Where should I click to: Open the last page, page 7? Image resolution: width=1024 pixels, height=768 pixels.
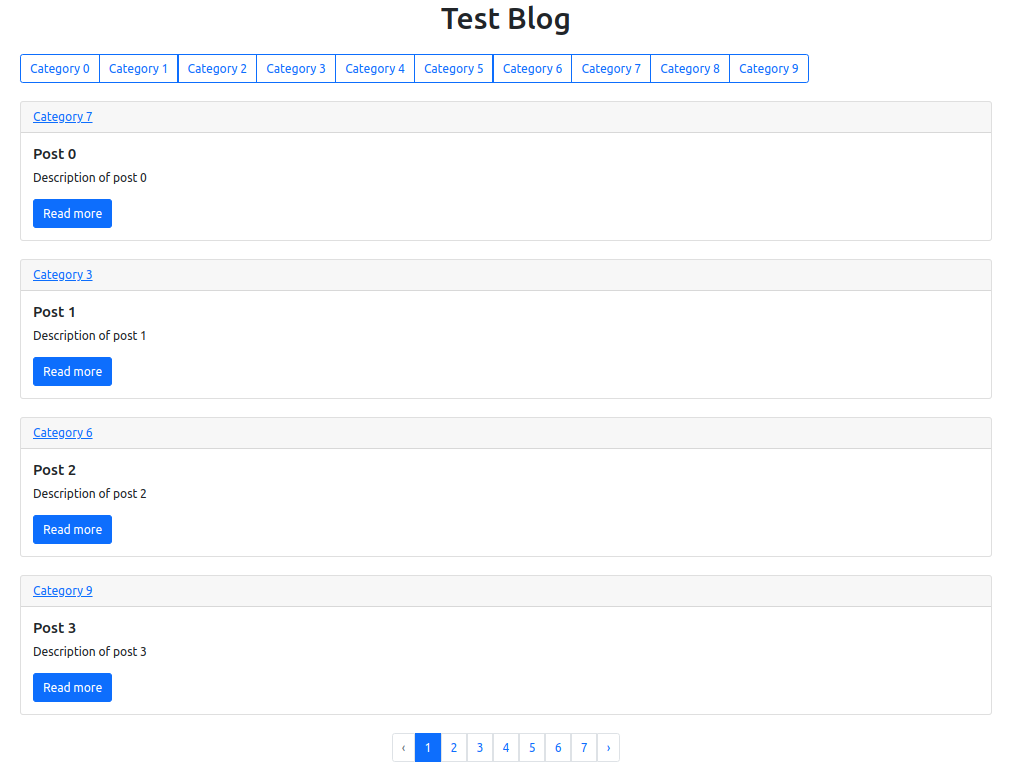coord(584,747)
